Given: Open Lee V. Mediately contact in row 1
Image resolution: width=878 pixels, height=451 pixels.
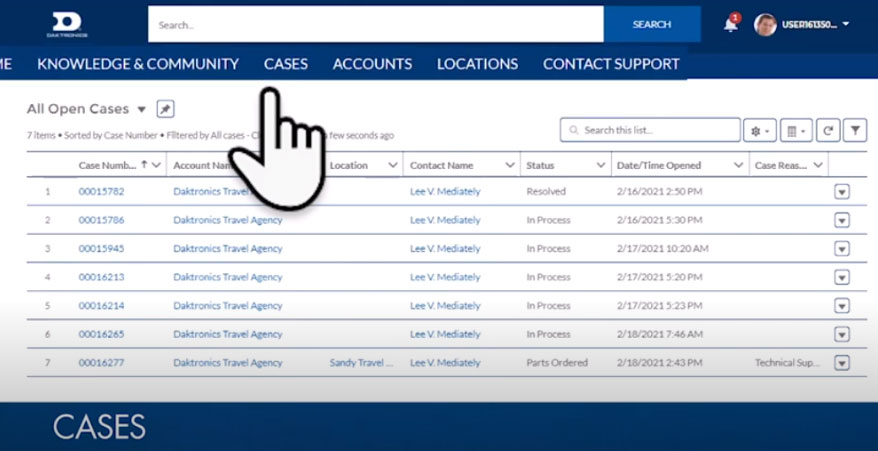Looking at the screenshot, I should coord(445,192).
